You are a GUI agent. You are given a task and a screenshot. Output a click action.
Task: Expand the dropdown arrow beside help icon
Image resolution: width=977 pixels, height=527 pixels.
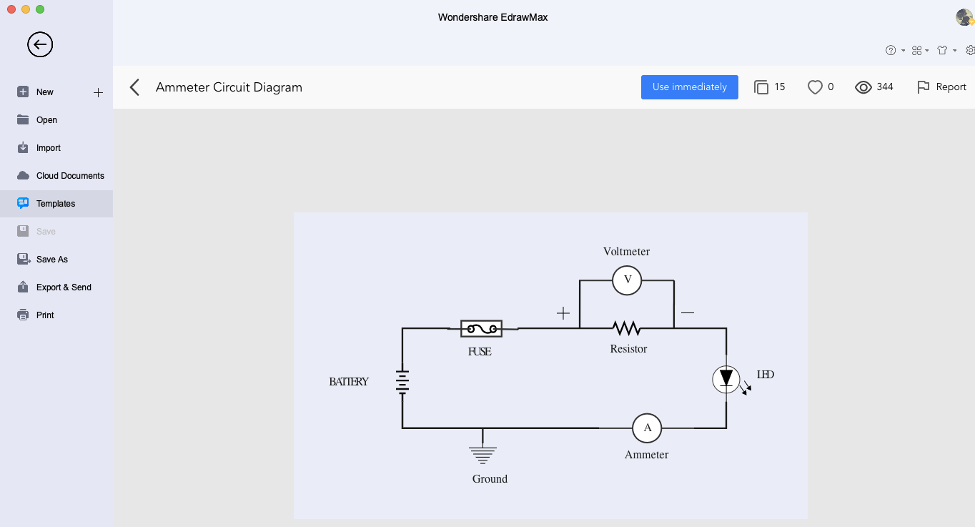click(903, 50)
